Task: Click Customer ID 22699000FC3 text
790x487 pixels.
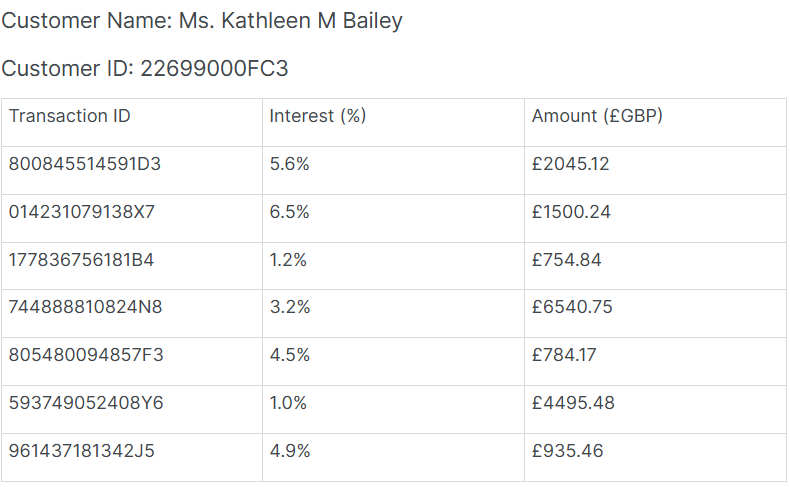Action: pos(145,69)
